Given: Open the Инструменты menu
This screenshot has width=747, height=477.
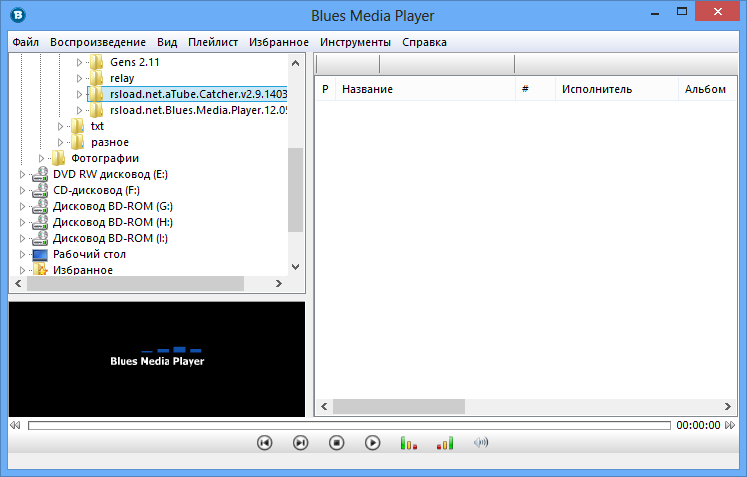Looking at the screenshot, I should click(x=355, y=42).
